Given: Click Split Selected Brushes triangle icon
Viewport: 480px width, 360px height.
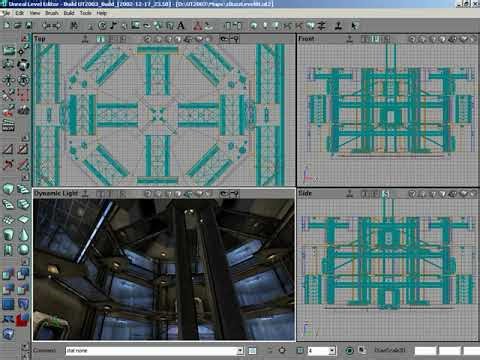Looking at the screenshot, I should point(23,149).
